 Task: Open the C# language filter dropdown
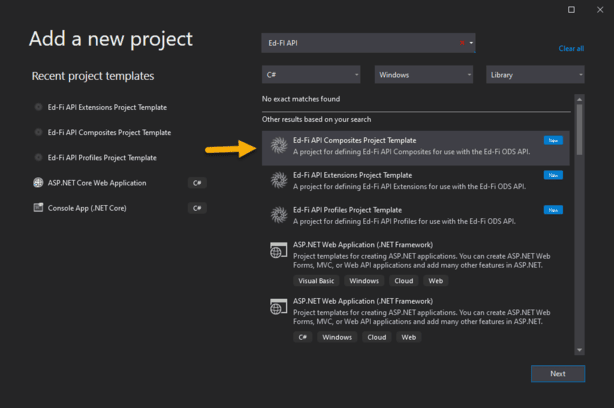pyautogui.click(x=311, y=74)
